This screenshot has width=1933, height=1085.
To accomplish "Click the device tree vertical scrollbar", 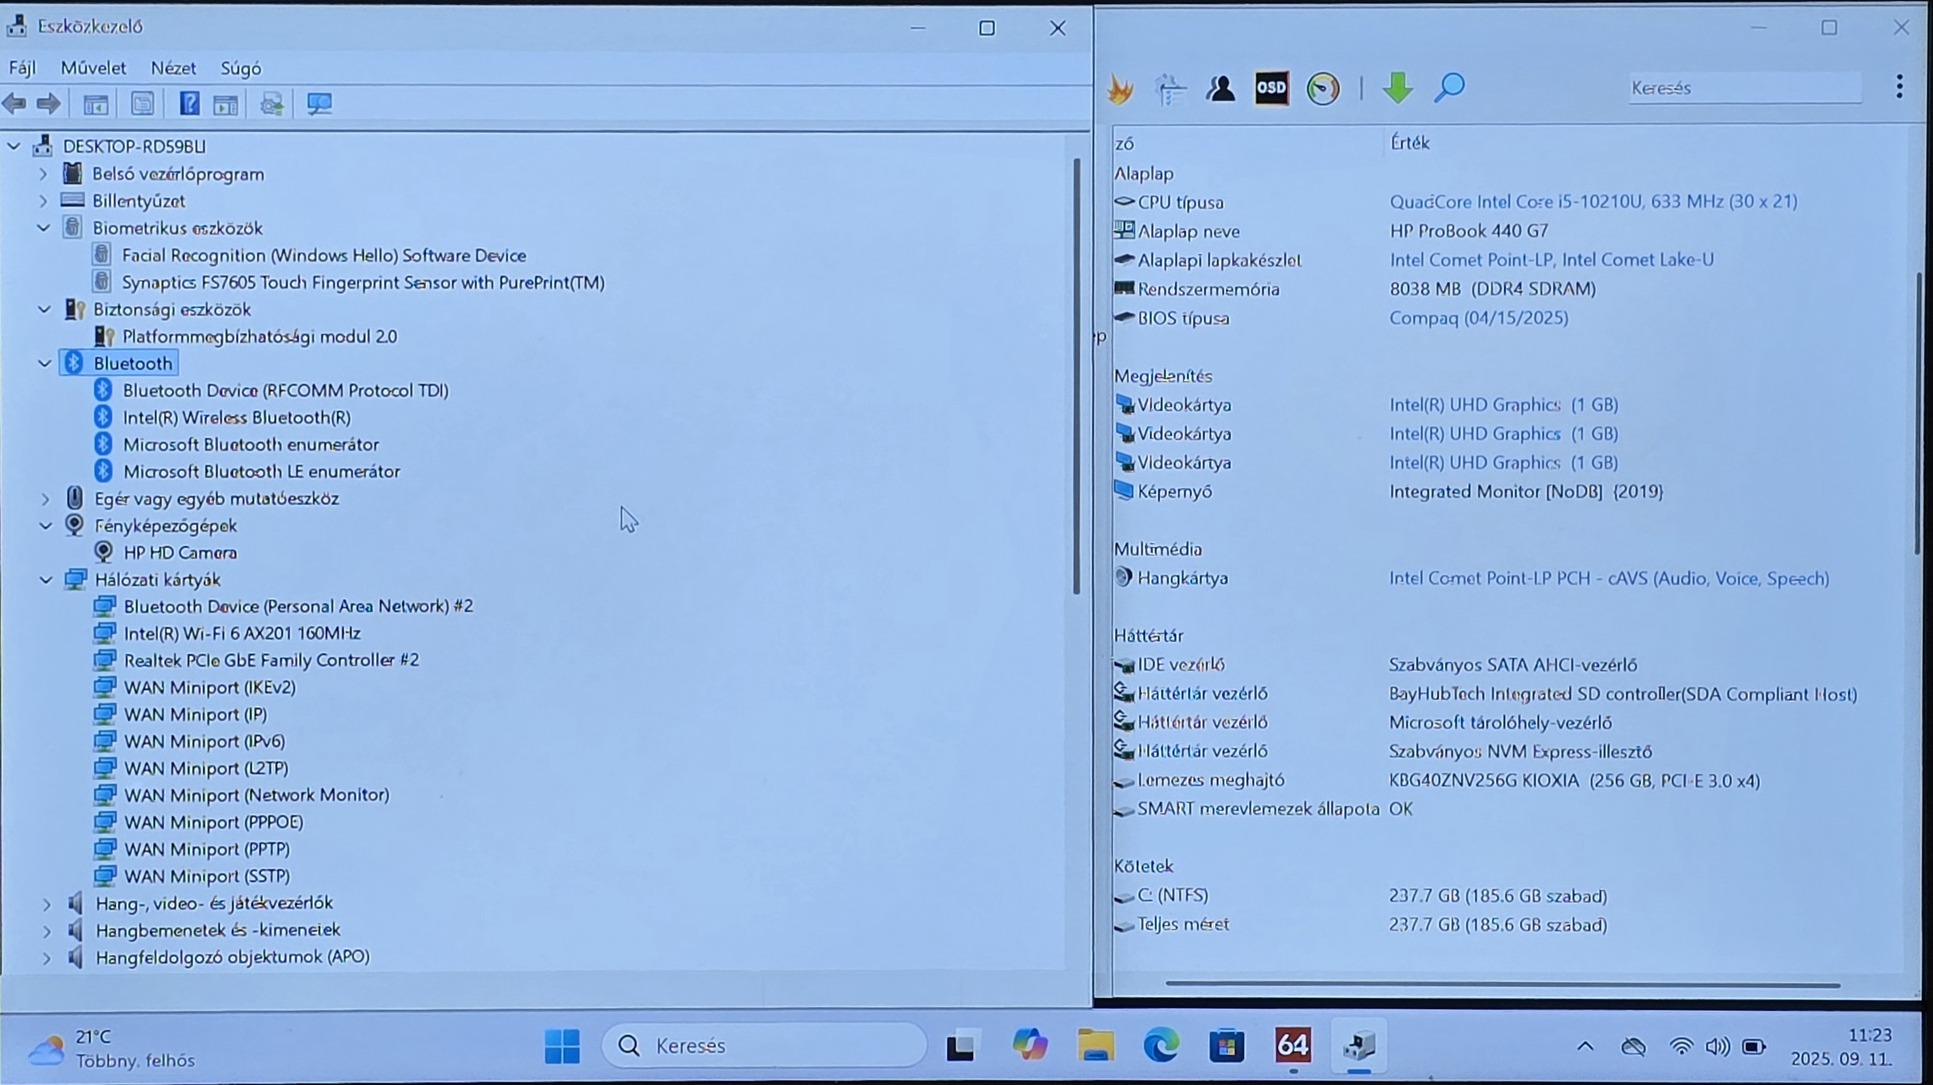I will pyautogui.click(x=1076, y=375).
